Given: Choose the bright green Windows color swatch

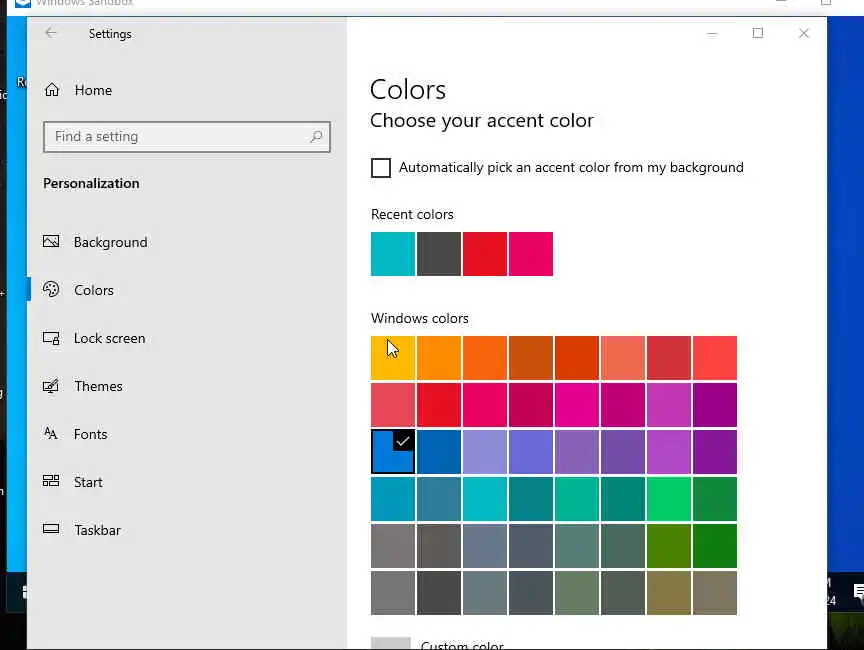Looking at the screenshot, I should click(x=669, y=499).
